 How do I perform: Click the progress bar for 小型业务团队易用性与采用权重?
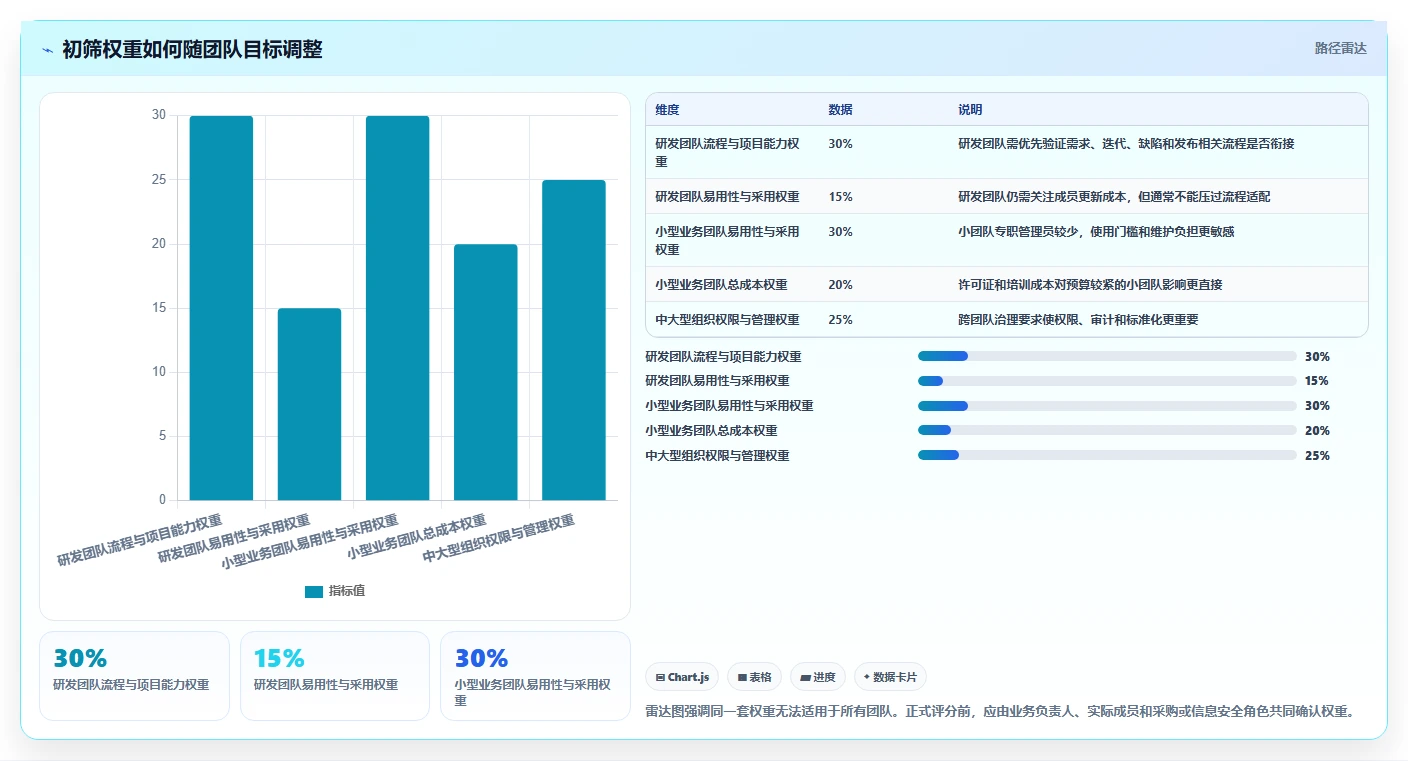click(1107, 406)
